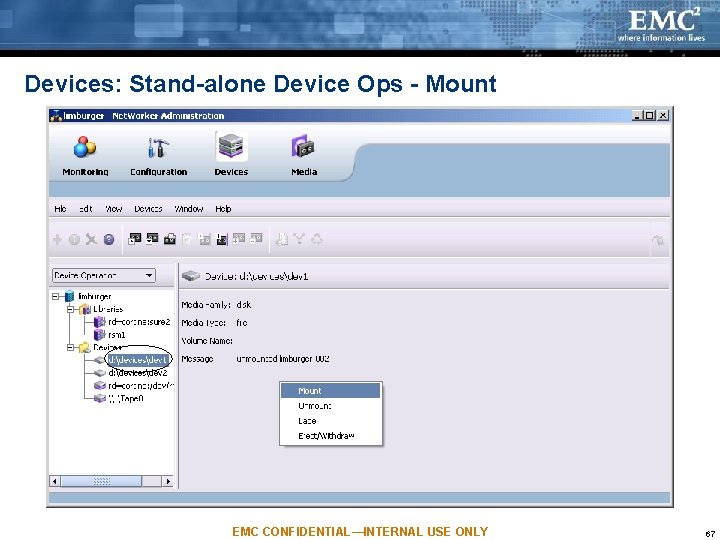Click the purple question mark help icon

[109, 239]
